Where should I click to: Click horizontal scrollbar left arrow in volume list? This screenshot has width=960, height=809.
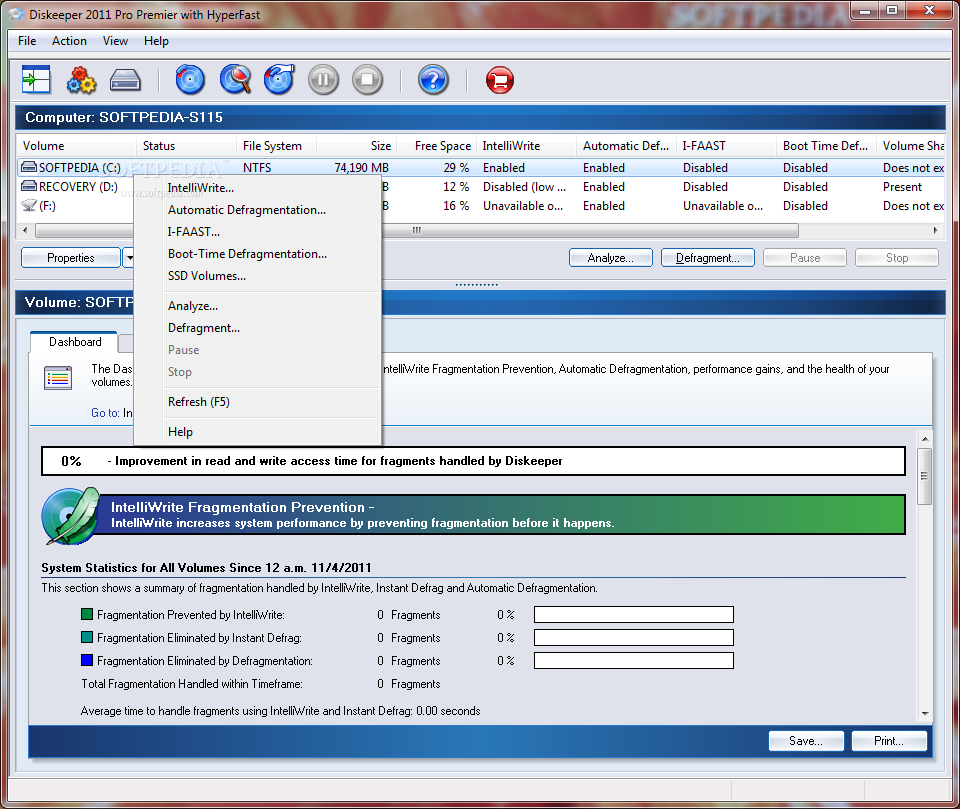(x=24, y=230)
